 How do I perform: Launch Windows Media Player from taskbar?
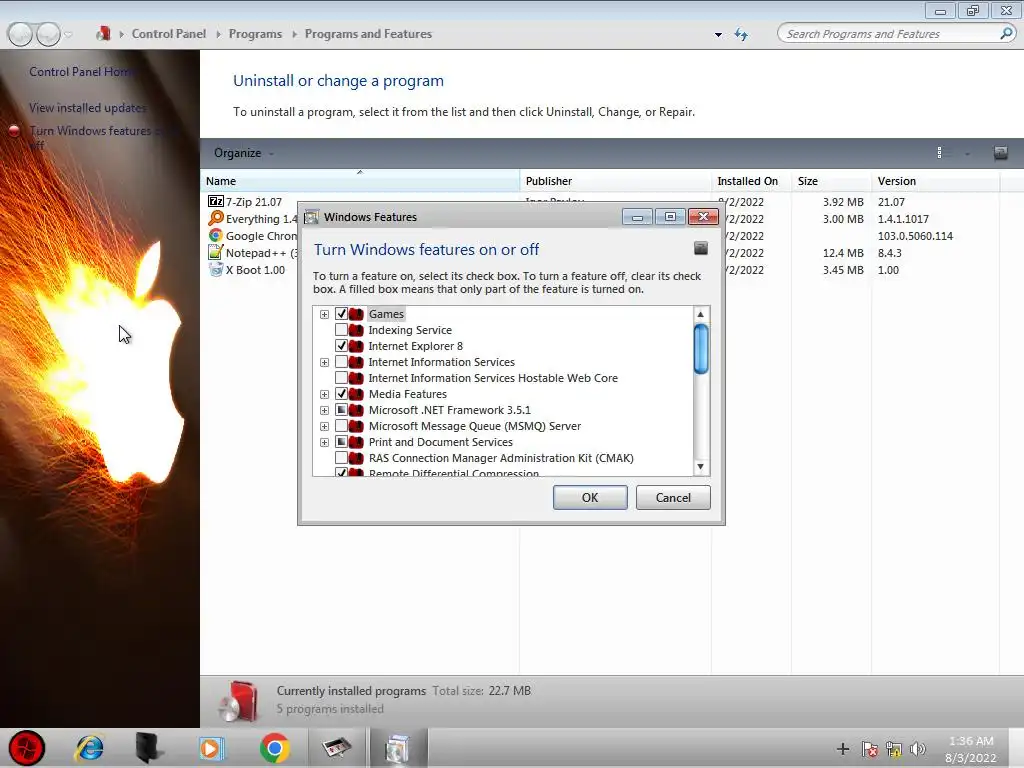pyautogui.click(x=211, y=748)
